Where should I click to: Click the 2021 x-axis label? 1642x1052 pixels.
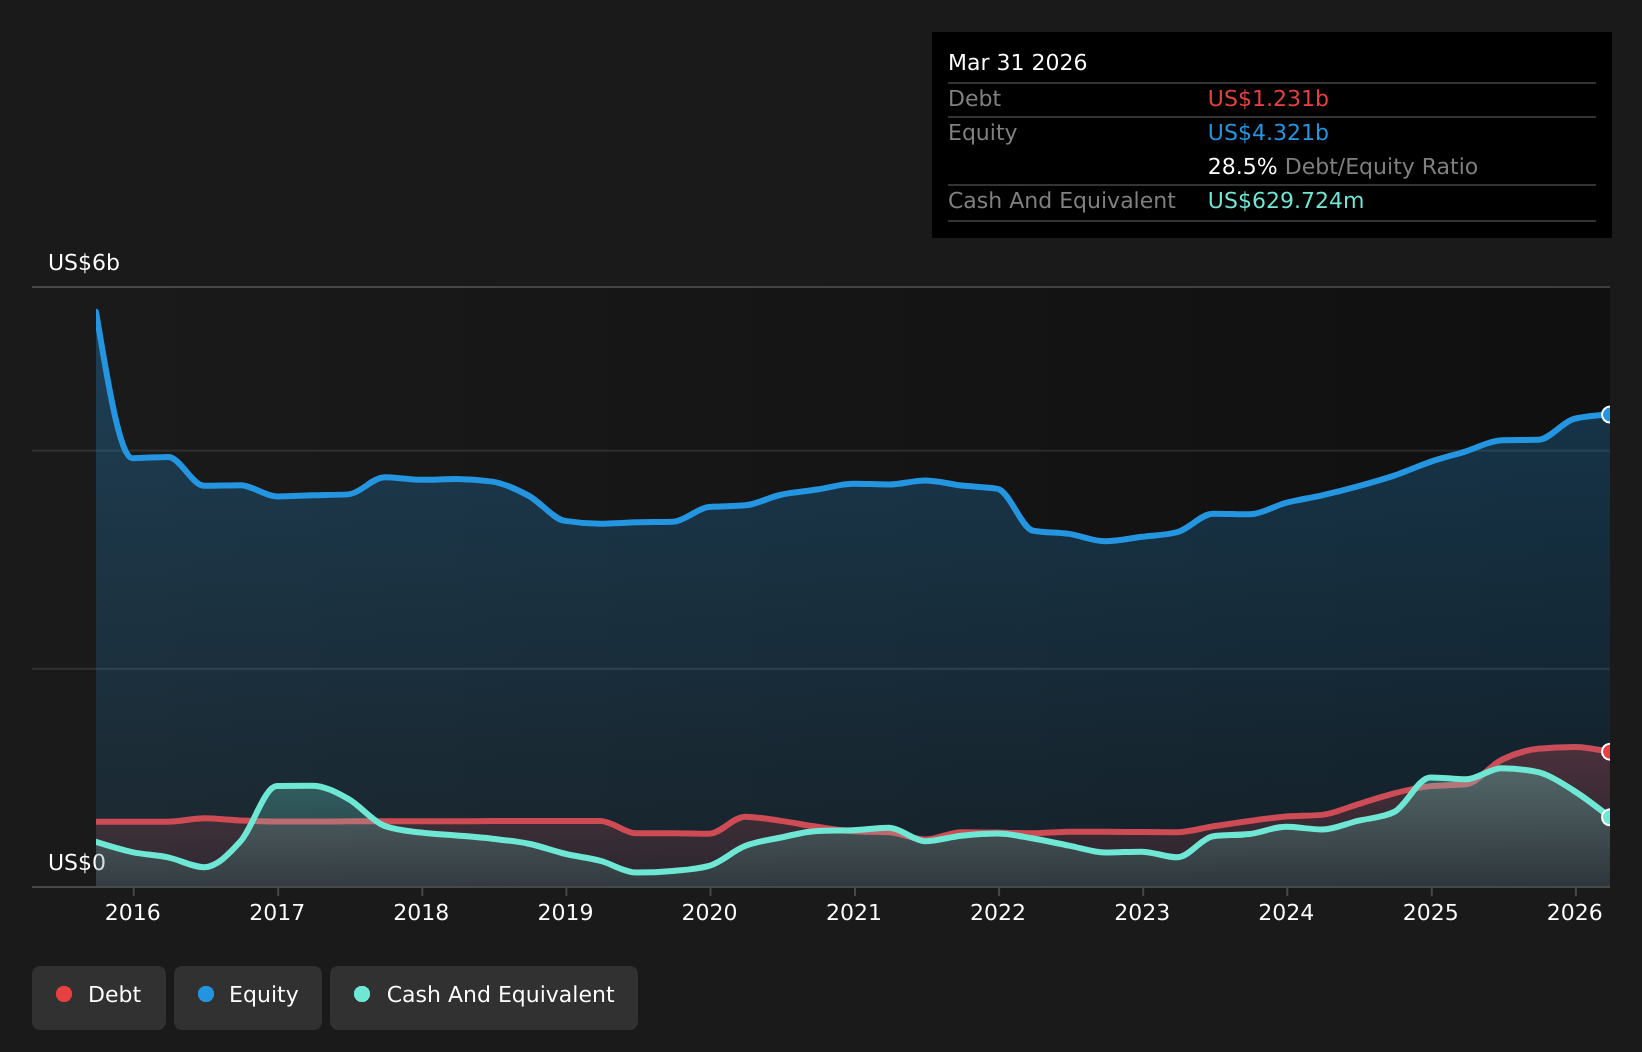click(854, 913)
